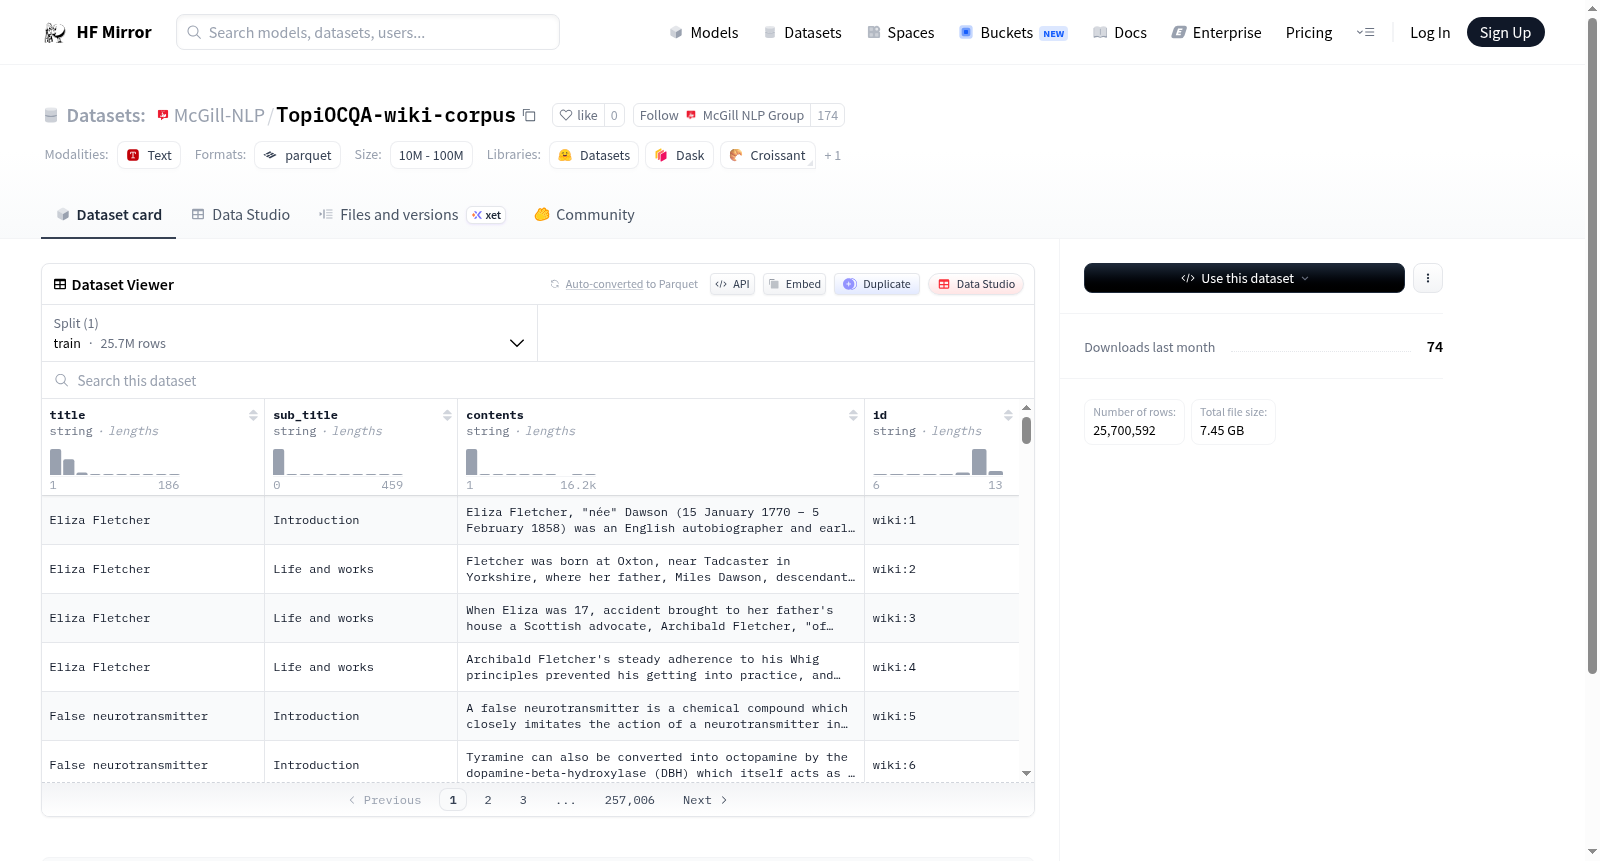The width and height of the screenshot is (1600, 861).
Task: Click the McGill-NLP organization avatar icon
Action: point(163,115)
